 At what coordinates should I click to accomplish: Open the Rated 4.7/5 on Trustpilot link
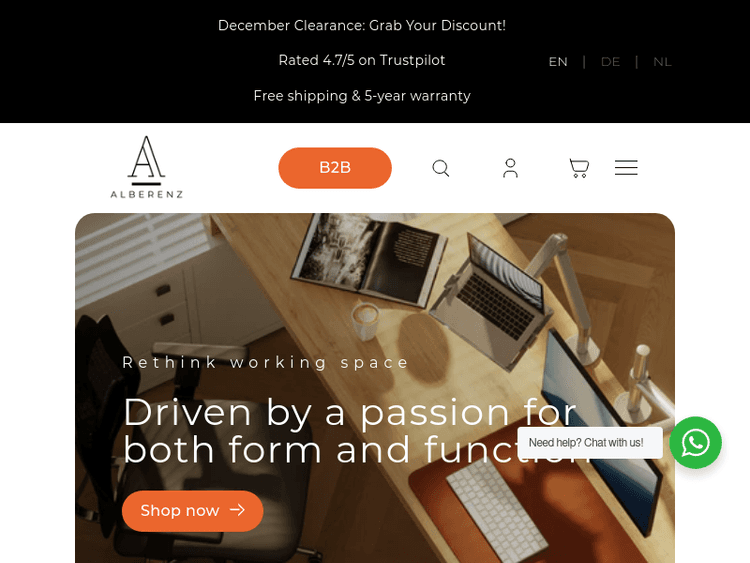362,60
